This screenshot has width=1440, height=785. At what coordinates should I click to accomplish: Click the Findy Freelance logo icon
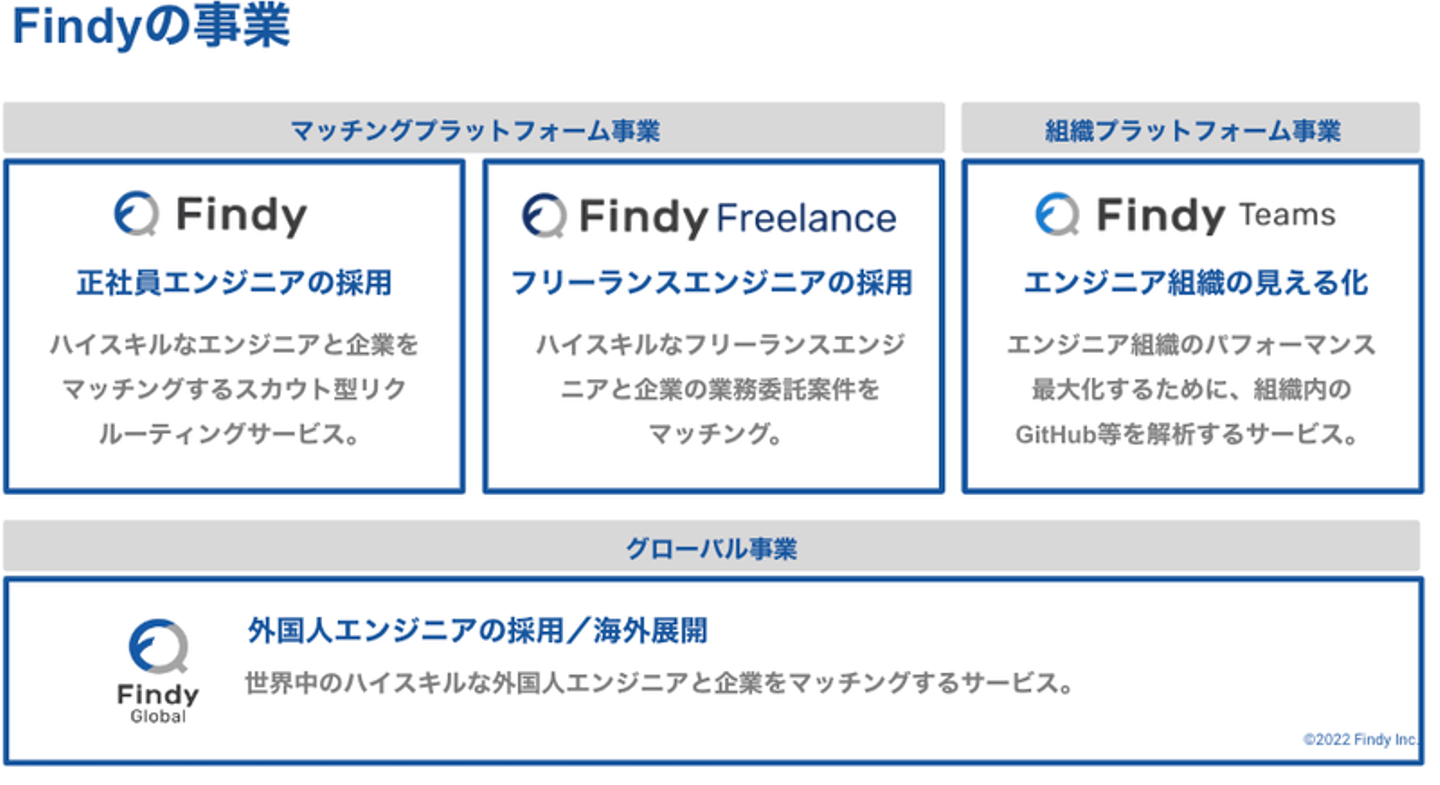click(x=543, y=216)
